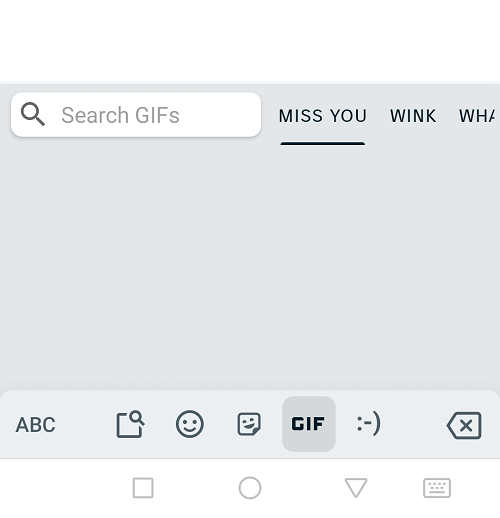Open universal media search icon

pyautogui.click(x=130, y=424)
